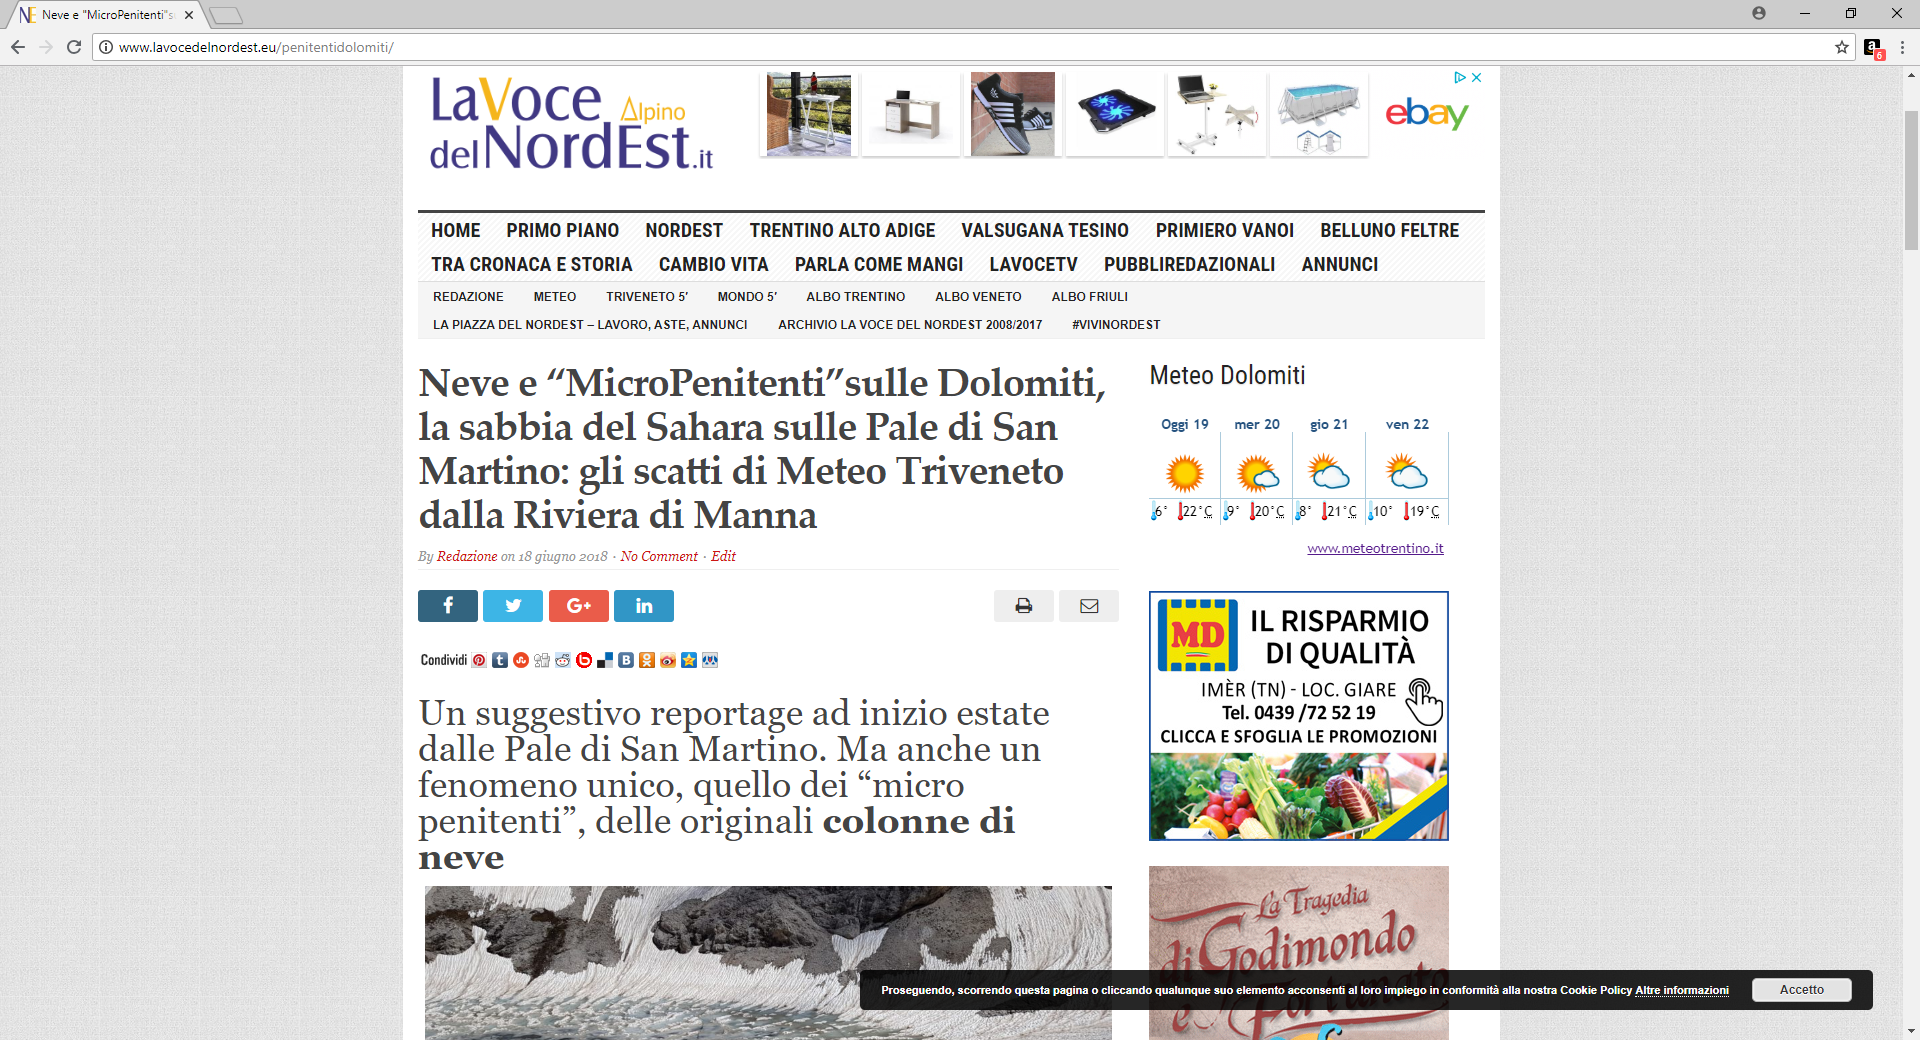Click the address bar URL field
The width and height of the screenshot is (1920, 1040).
coord(900,47)
